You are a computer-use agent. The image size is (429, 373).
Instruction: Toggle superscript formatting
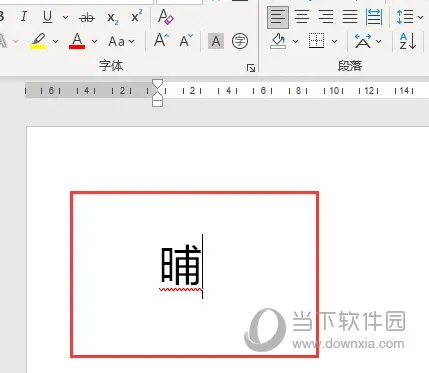pyautogui.click(x=136, y=17)
